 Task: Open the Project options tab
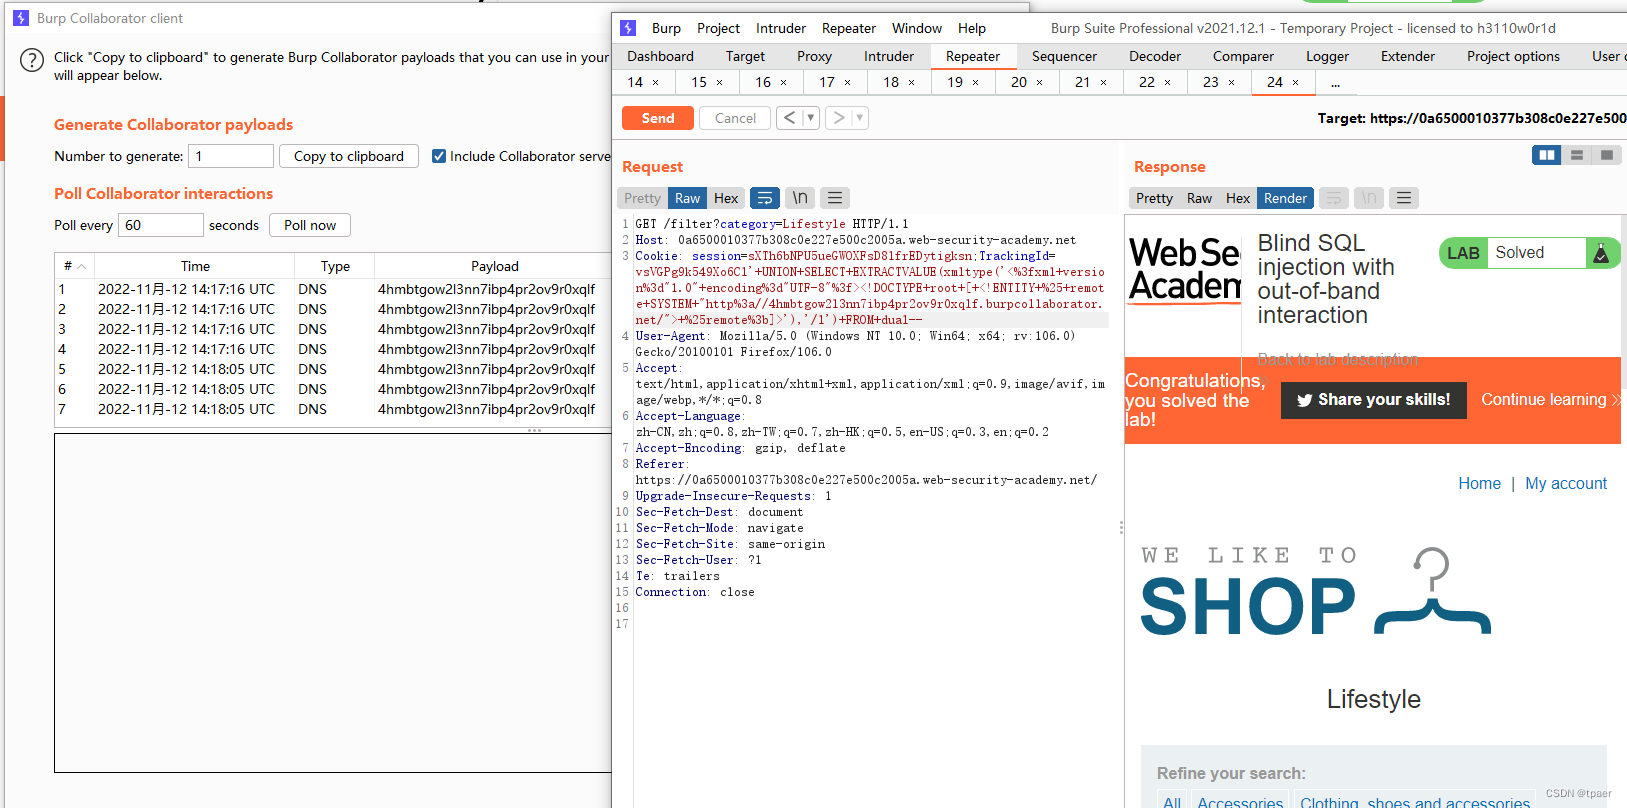point(1513,57)
